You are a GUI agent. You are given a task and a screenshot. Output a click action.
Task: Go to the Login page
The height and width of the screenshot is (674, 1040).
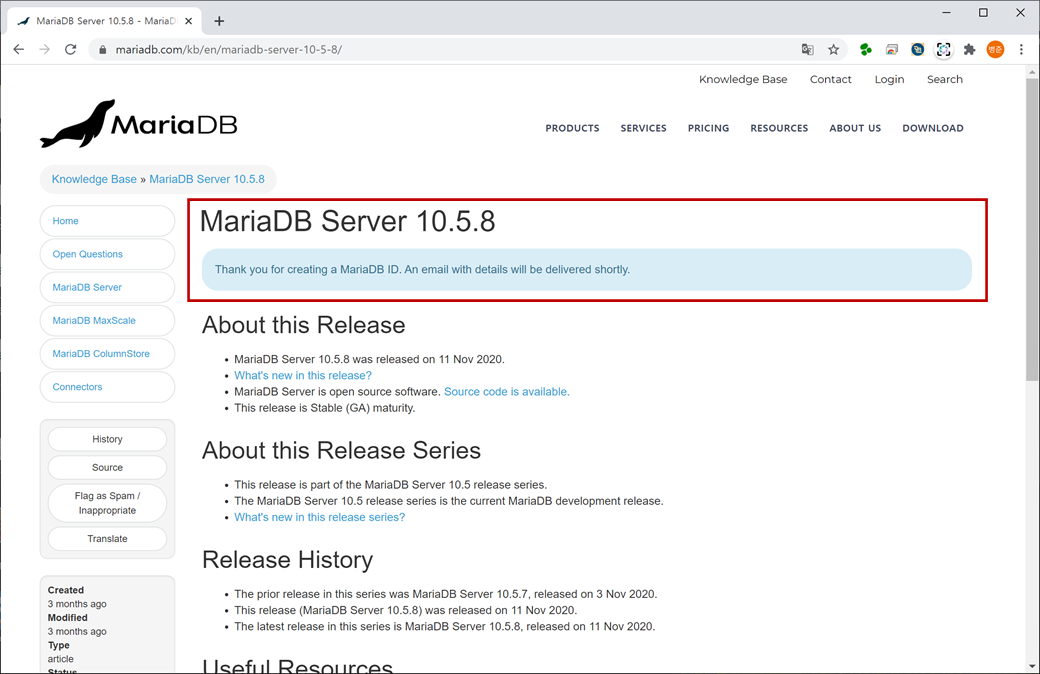click(x=889, y=79)
